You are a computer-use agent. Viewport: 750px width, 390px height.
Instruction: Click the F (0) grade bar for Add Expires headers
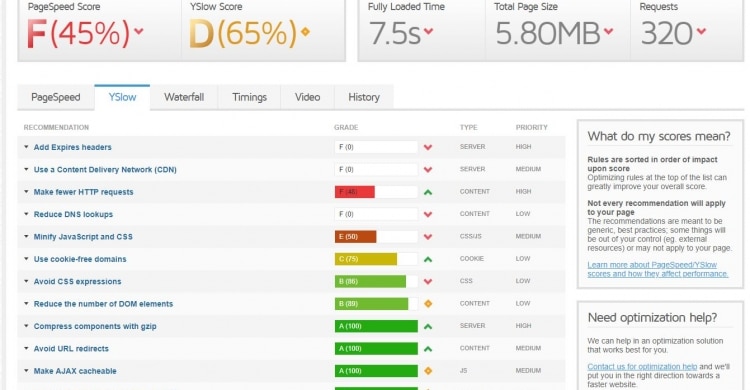coord(376,147)
